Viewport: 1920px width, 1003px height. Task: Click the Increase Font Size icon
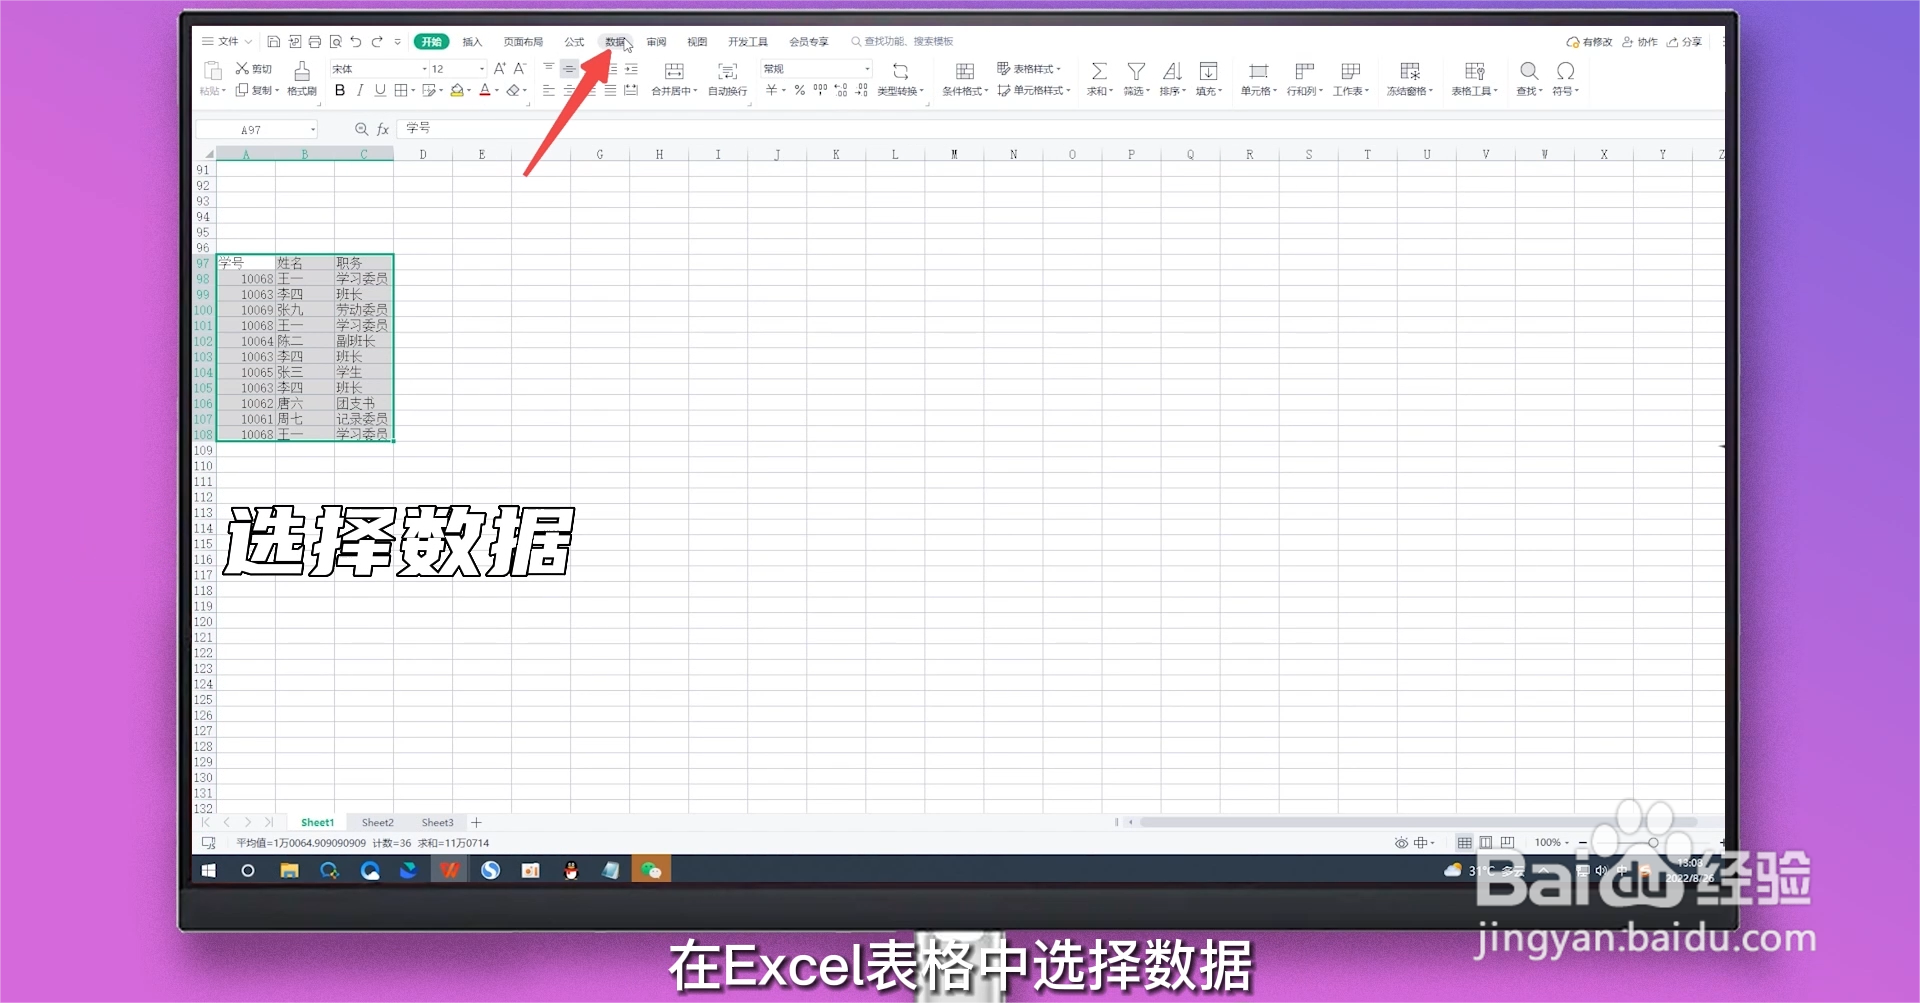pos(500,69)
